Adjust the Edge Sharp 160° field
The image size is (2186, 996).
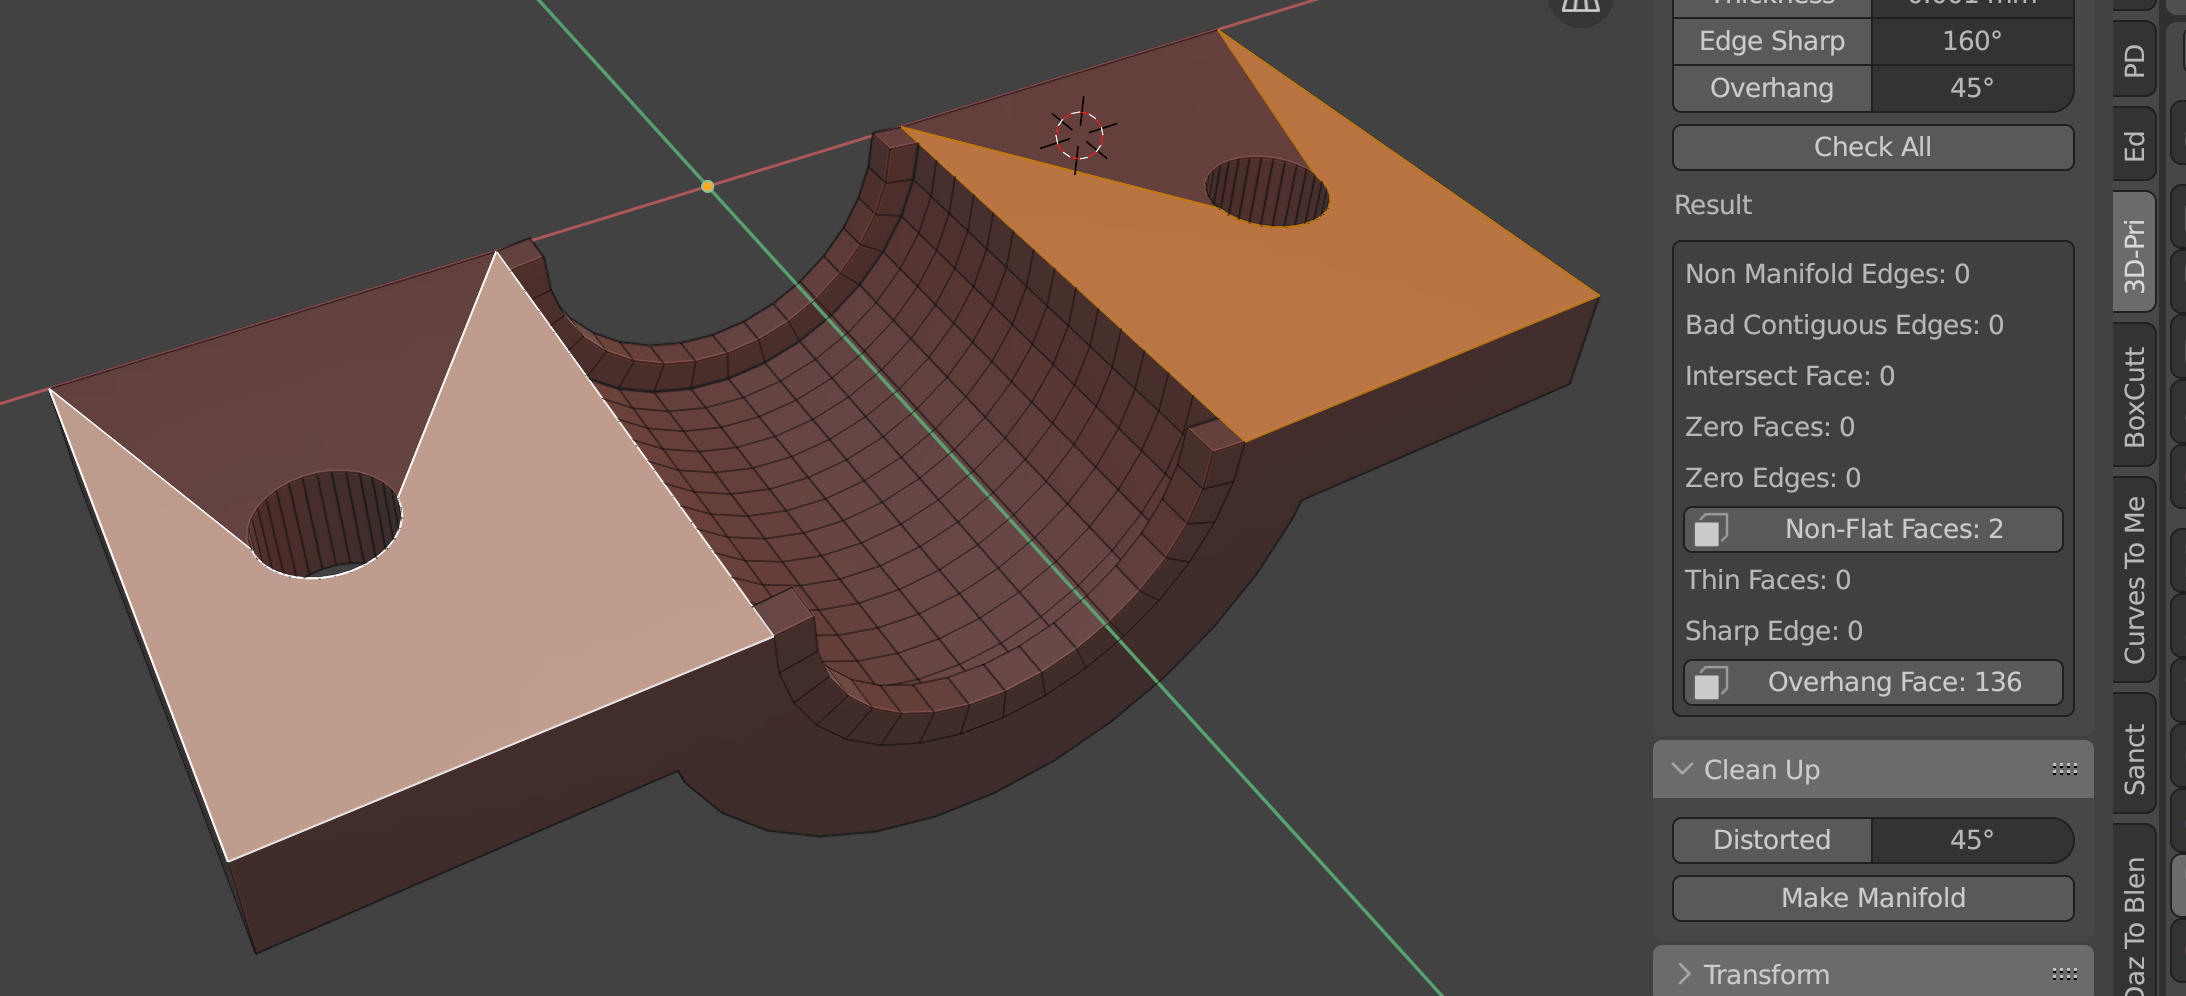tap(1872, 41)
